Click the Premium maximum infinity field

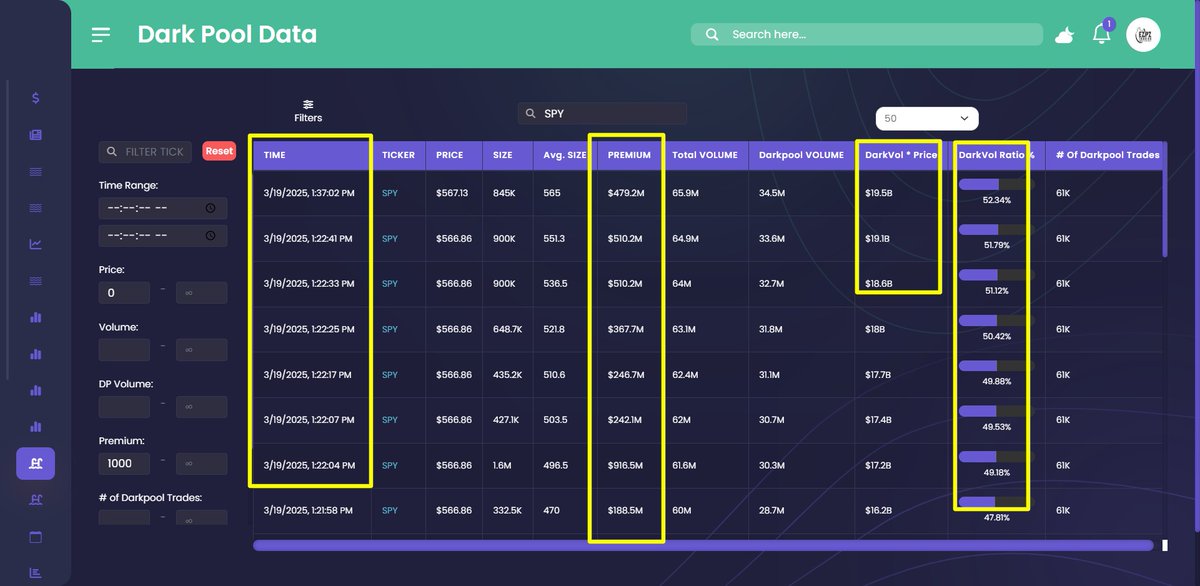201,464
